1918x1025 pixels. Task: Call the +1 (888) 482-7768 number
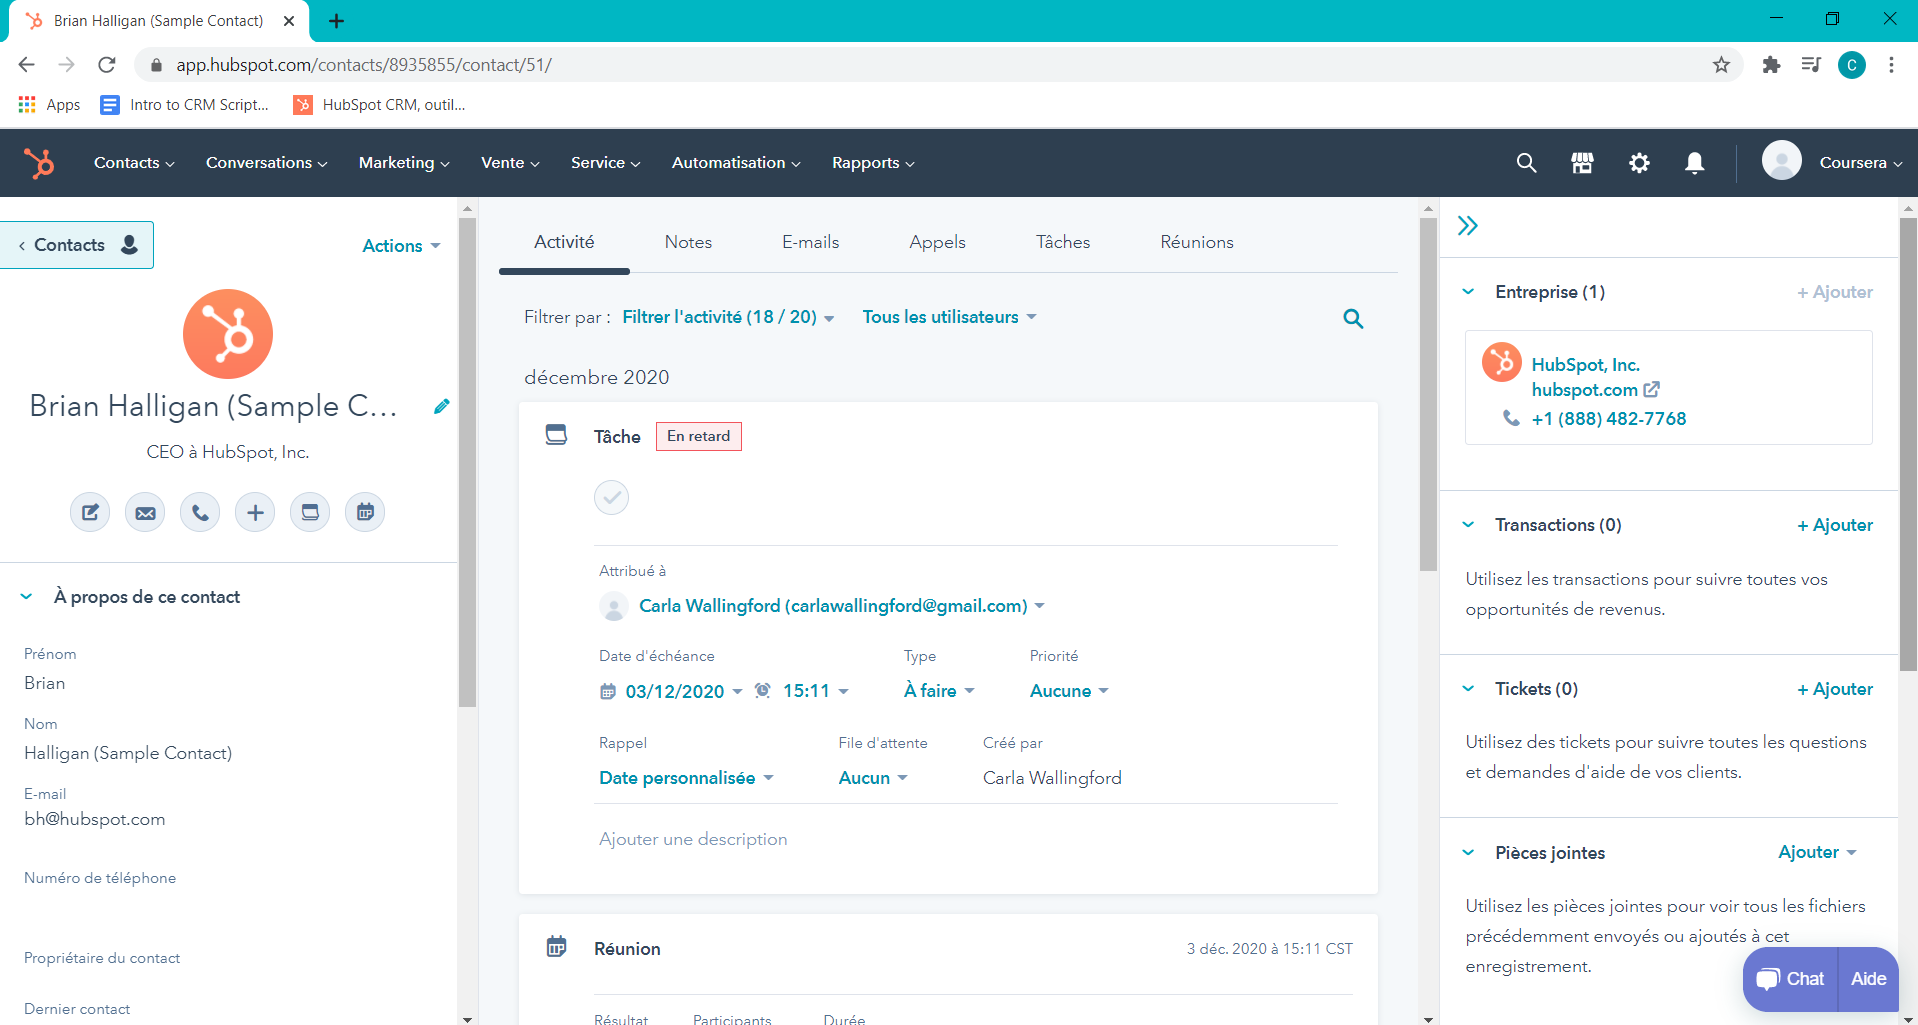point(1608,419)
